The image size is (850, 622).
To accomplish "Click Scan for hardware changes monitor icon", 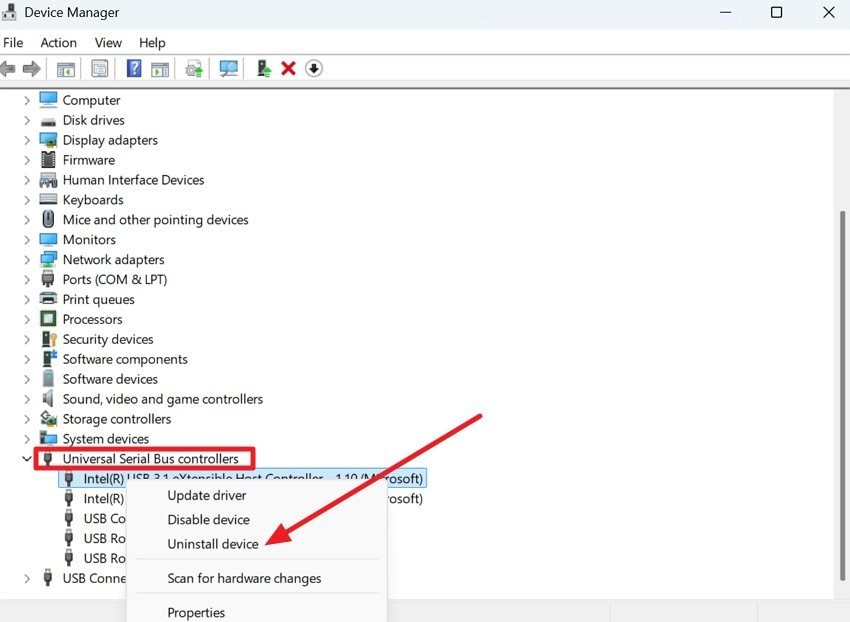I will point(229,69).
